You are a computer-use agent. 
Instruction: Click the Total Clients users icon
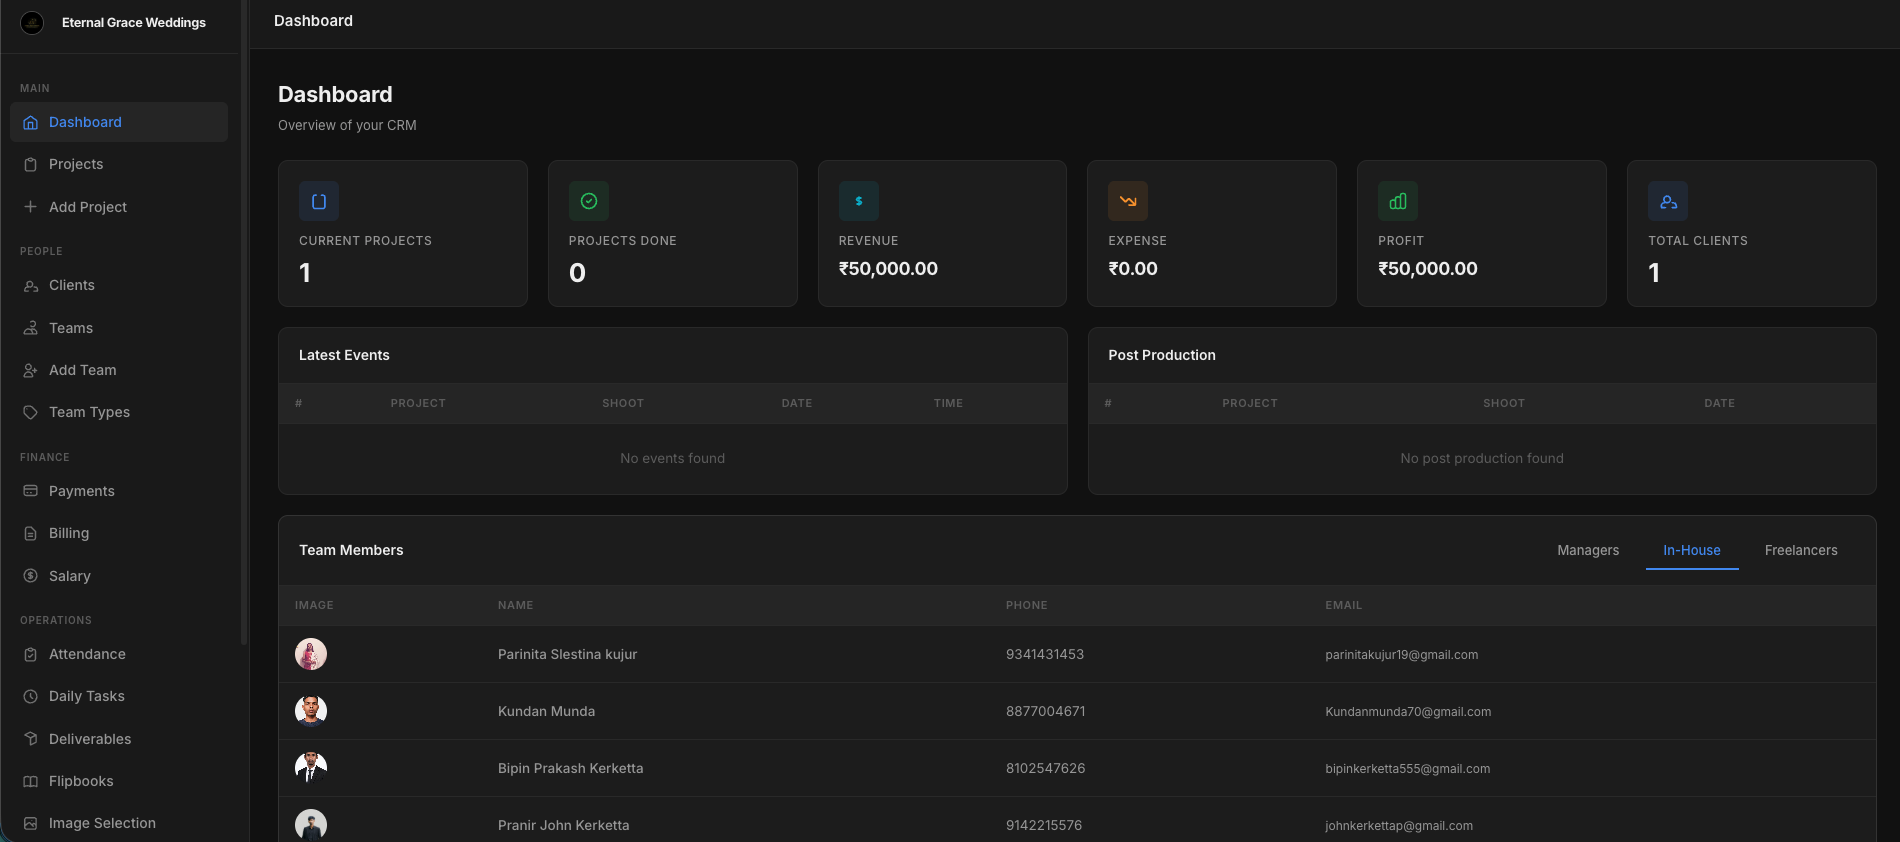pyautogui.click(x=1668, y=201)
